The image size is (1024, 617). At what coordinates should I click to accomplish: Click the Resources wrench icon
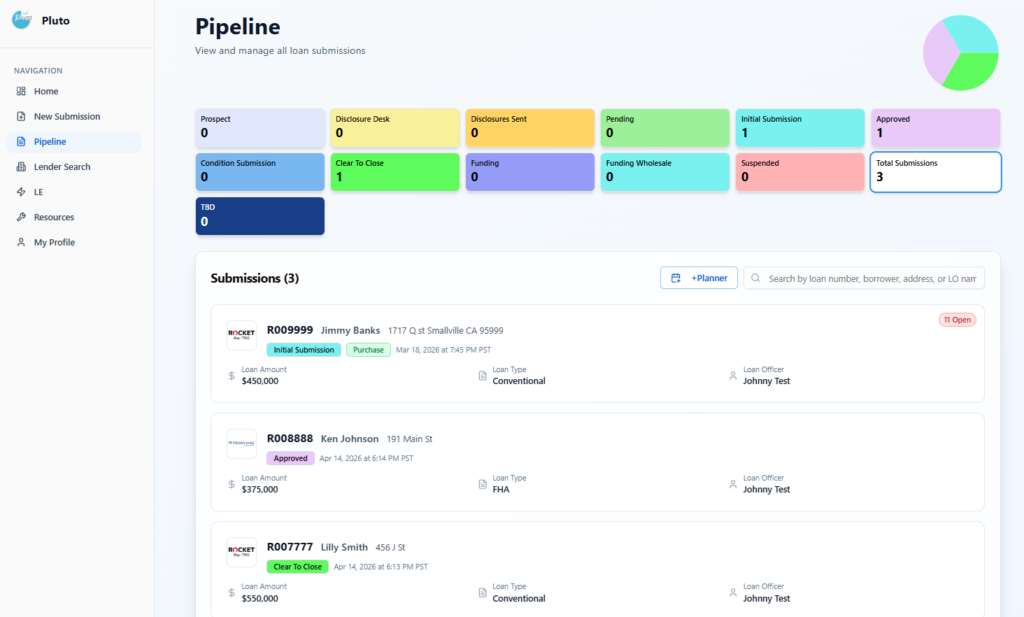click(21, 217)
